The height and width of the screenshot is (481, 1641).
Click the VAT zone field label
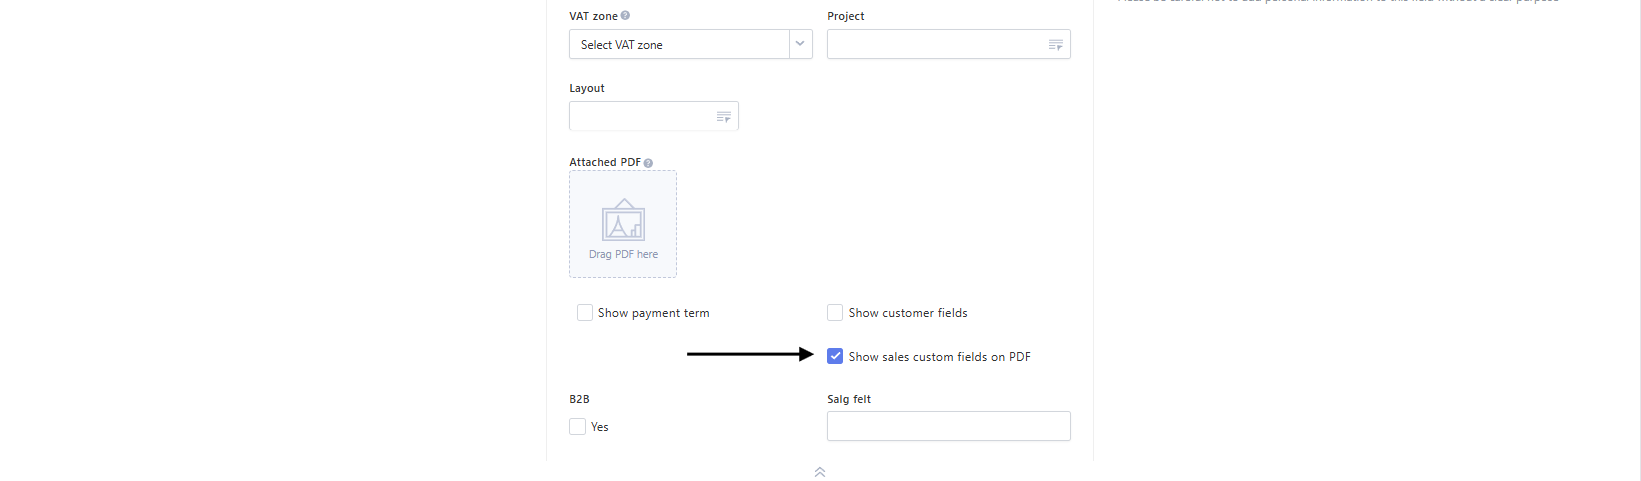click(x=593, y=16)
